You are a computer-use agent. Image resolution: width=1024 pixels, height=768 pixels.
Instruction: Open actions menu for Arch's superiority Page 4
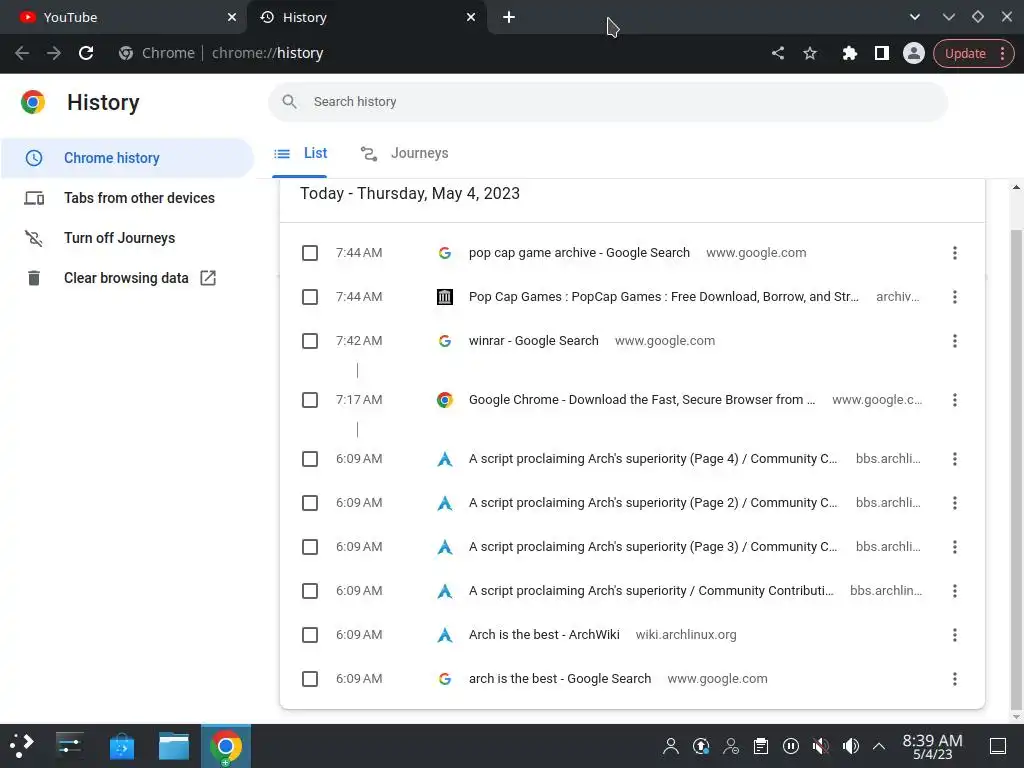[954, 459]
